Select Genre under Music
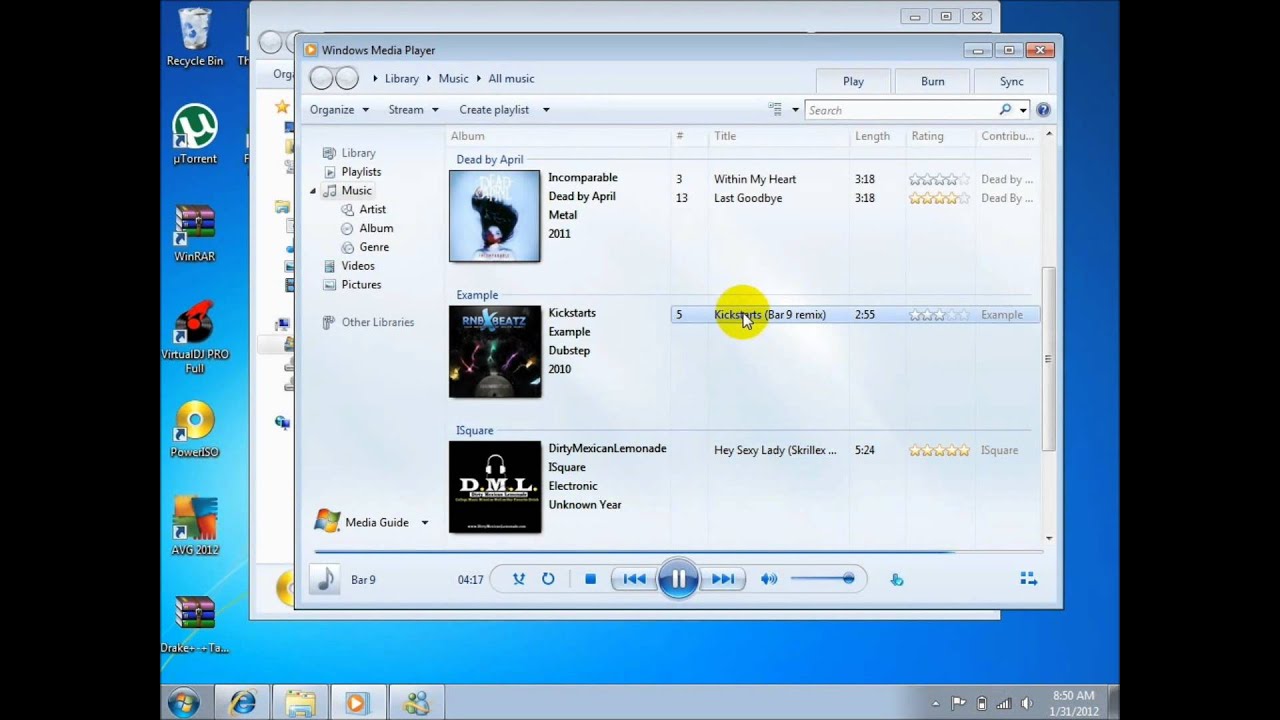The image size is (1280, 720). pyautogui.click(x=374, y=247)
